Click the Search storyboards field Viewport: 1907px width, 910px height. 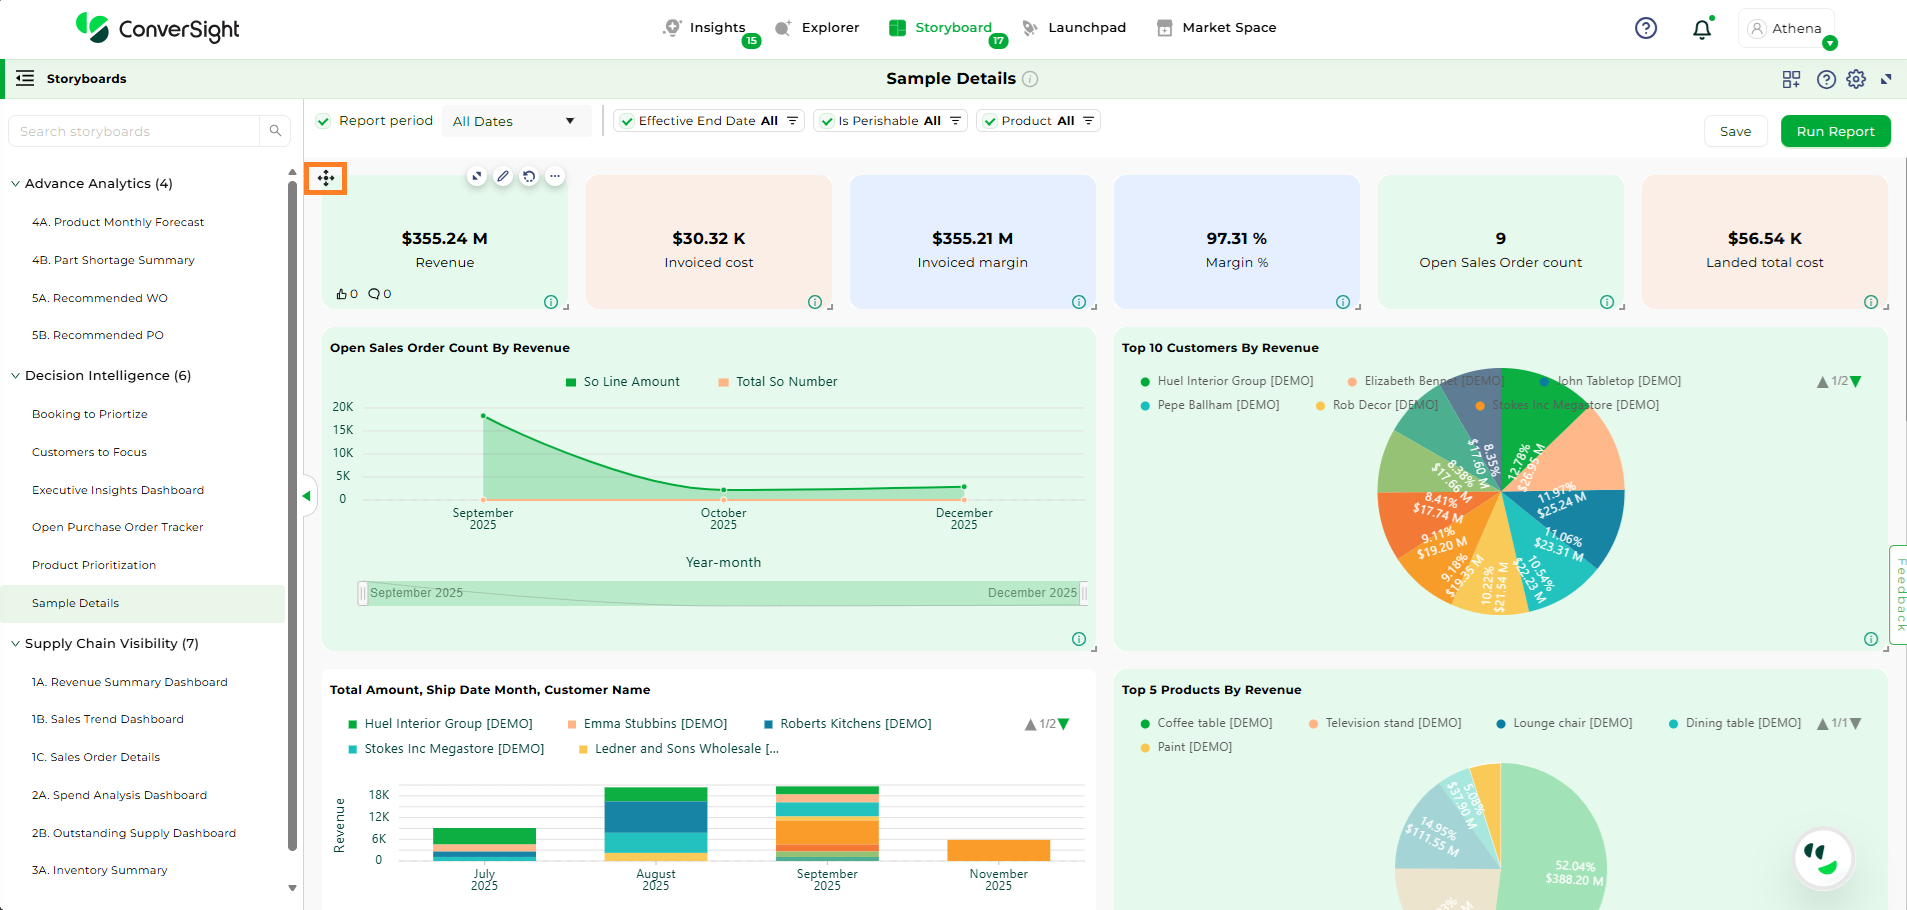coord(135,131)
